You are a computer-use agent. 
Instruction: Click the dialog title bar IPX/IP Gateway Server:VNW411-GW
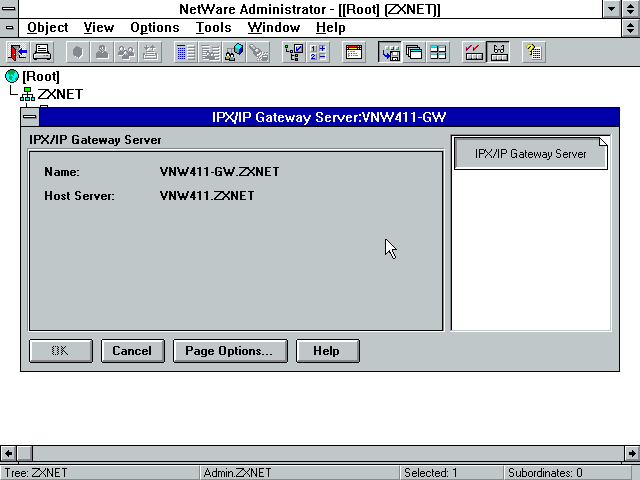pos(329,117)
